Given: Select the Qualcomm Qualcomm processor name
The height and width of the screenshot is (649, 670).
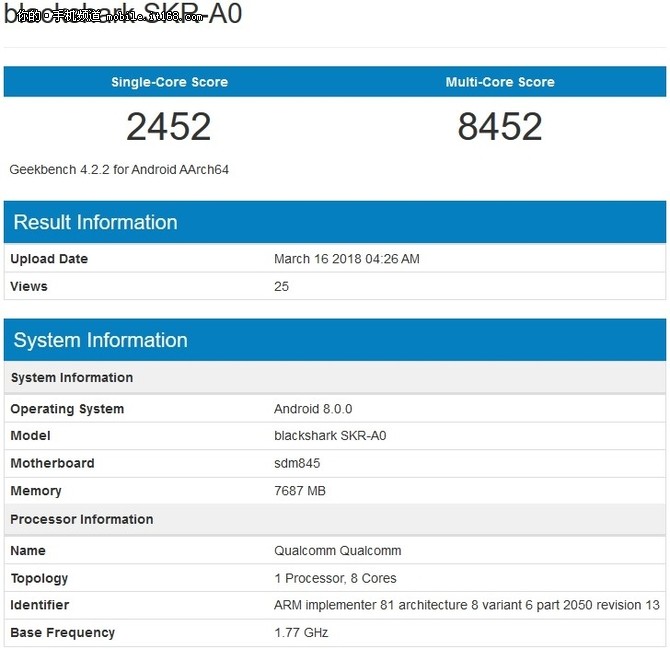Looking at the screenshot, I should [x=338, y=550].
